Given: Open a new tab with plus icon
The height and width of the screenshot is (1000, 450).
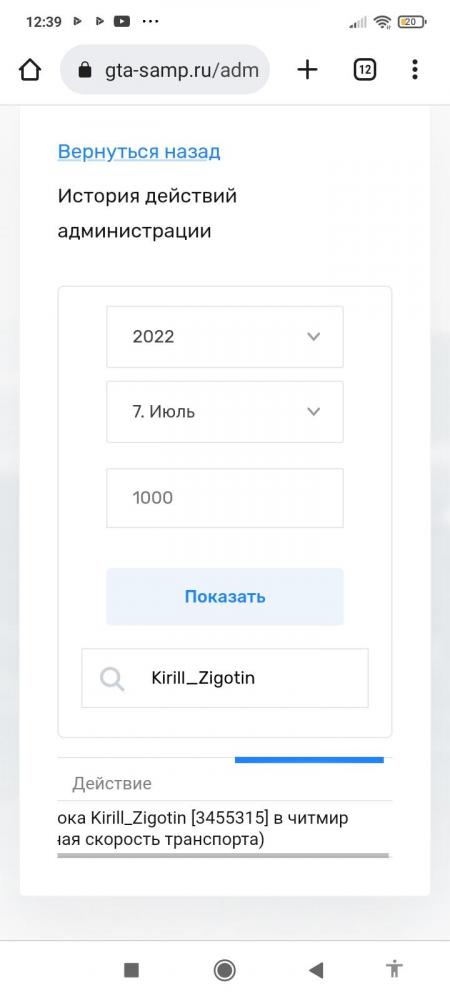Looking at the screenshot, I should coord(307,70).
